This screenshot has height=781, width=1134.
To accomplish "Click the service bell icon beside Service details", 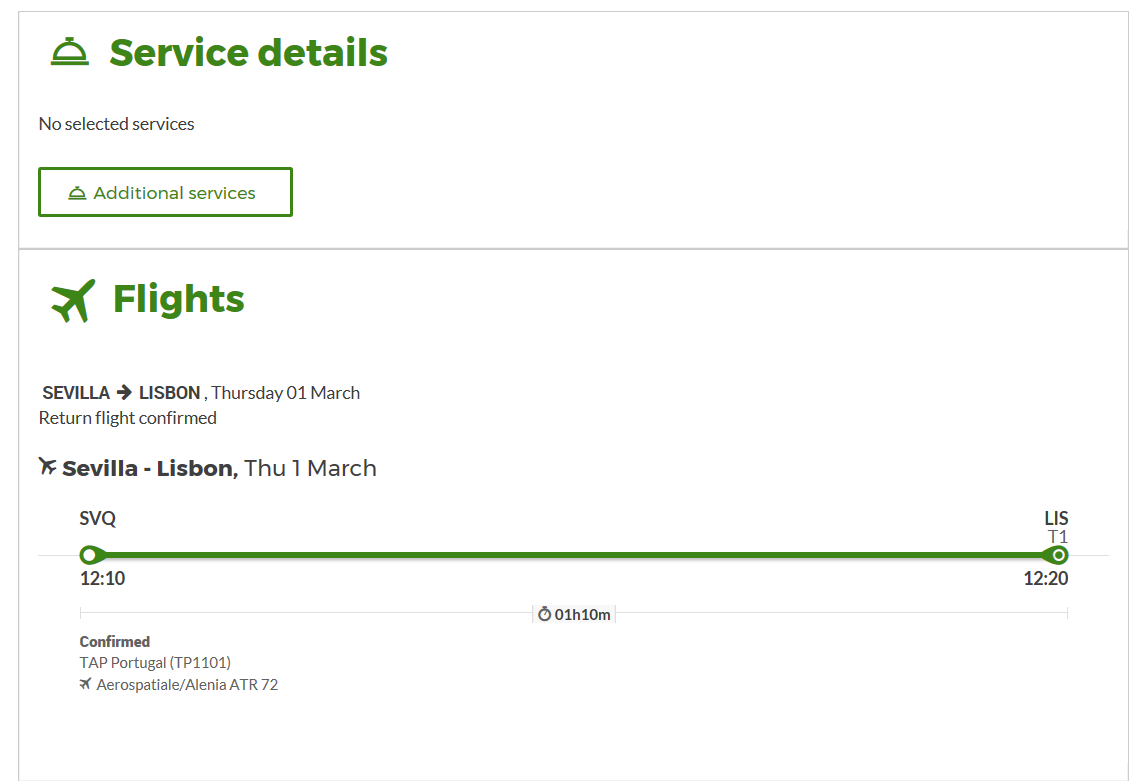I will [70, 52].
